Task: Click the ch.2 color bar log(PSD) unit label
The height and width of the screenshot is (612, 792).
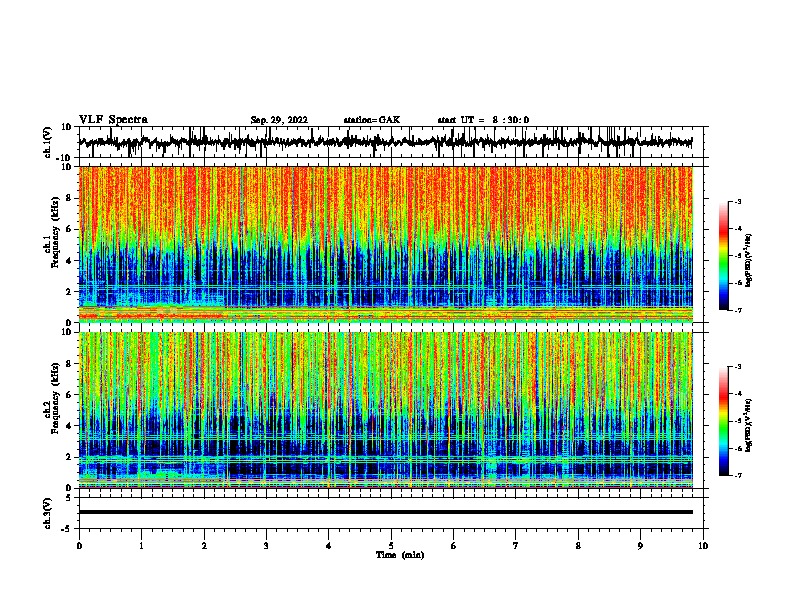Action: click(x=748, y=425)
